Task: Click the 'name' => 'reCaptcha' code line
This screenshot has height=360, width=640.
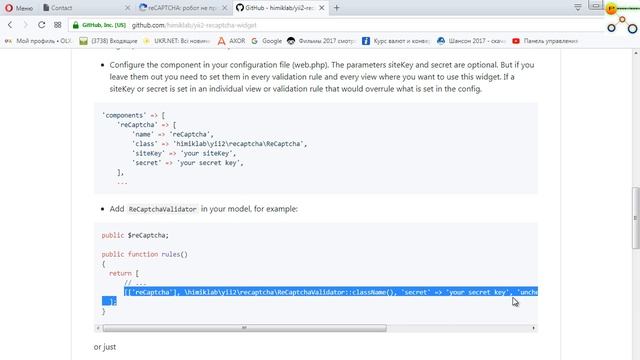Action: point(172,134)
